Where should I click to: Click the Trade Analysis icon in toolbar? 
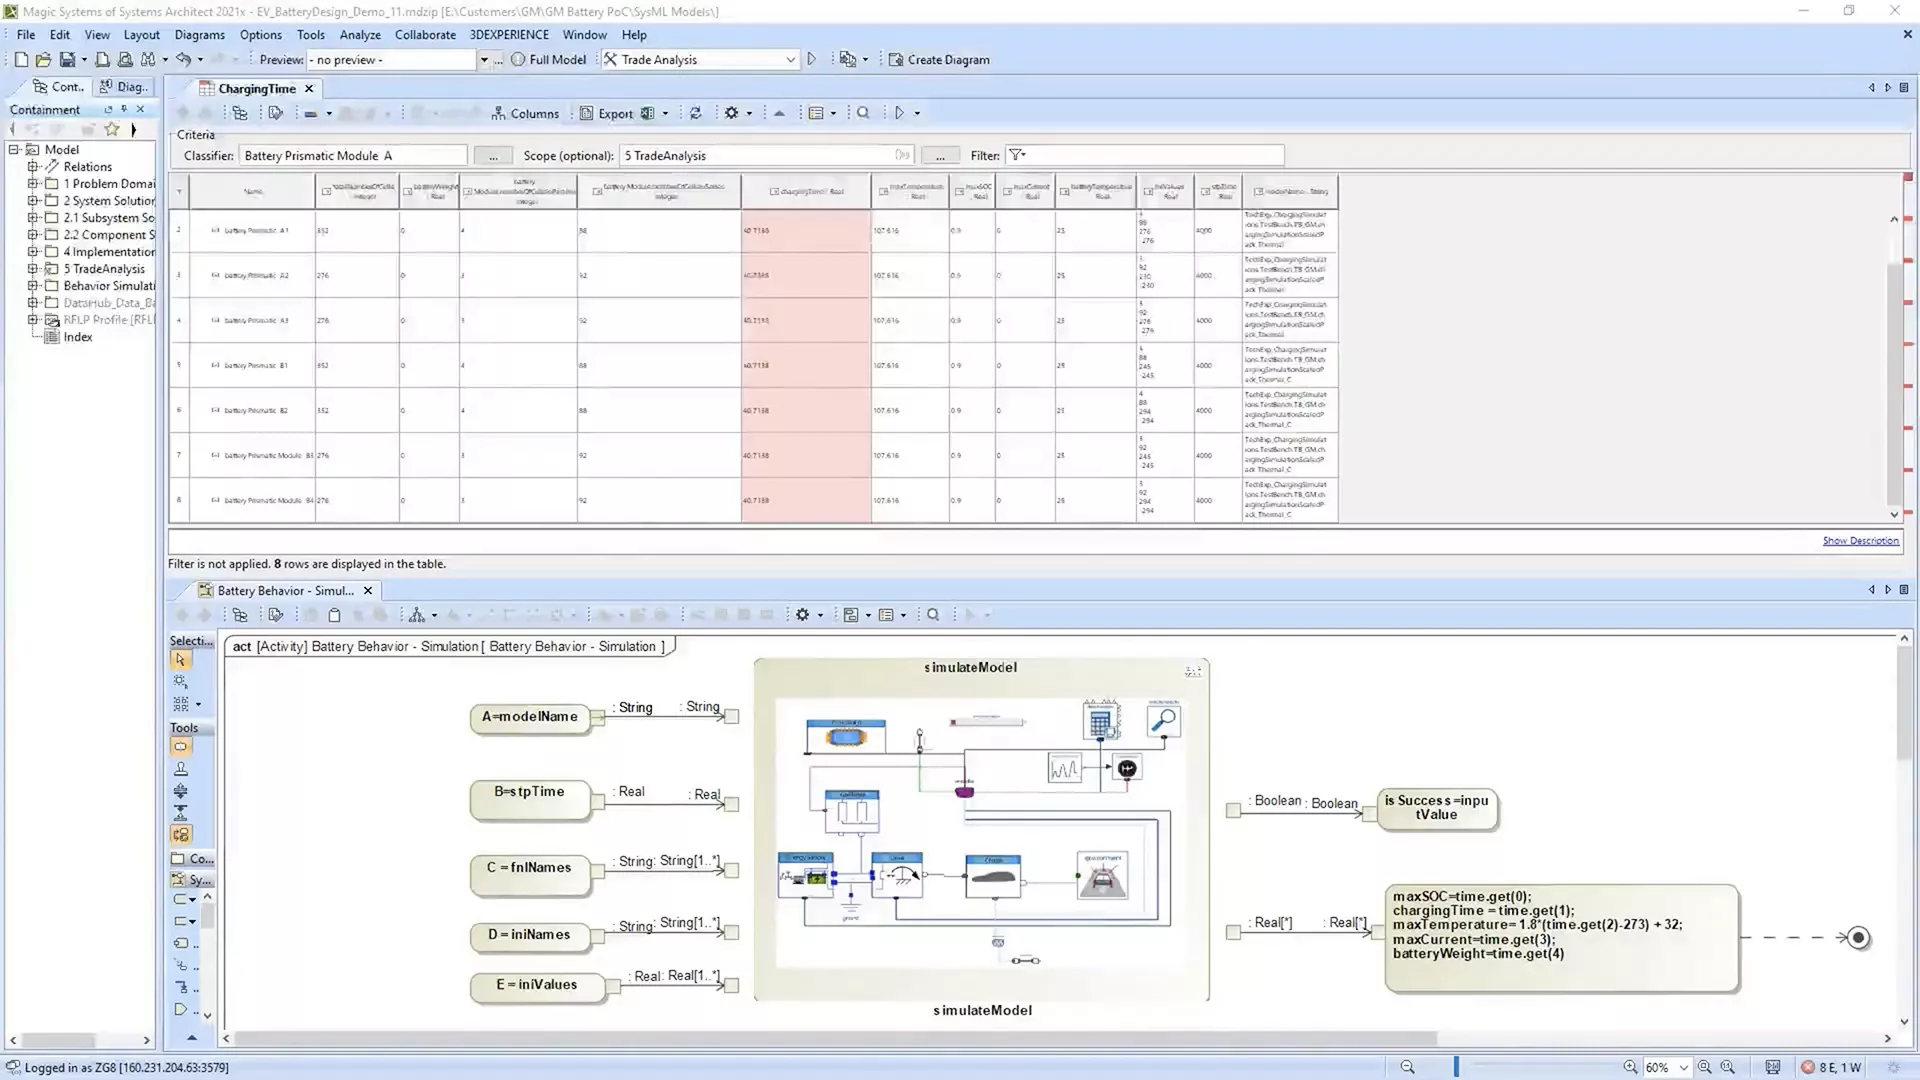tap(612, 59)
